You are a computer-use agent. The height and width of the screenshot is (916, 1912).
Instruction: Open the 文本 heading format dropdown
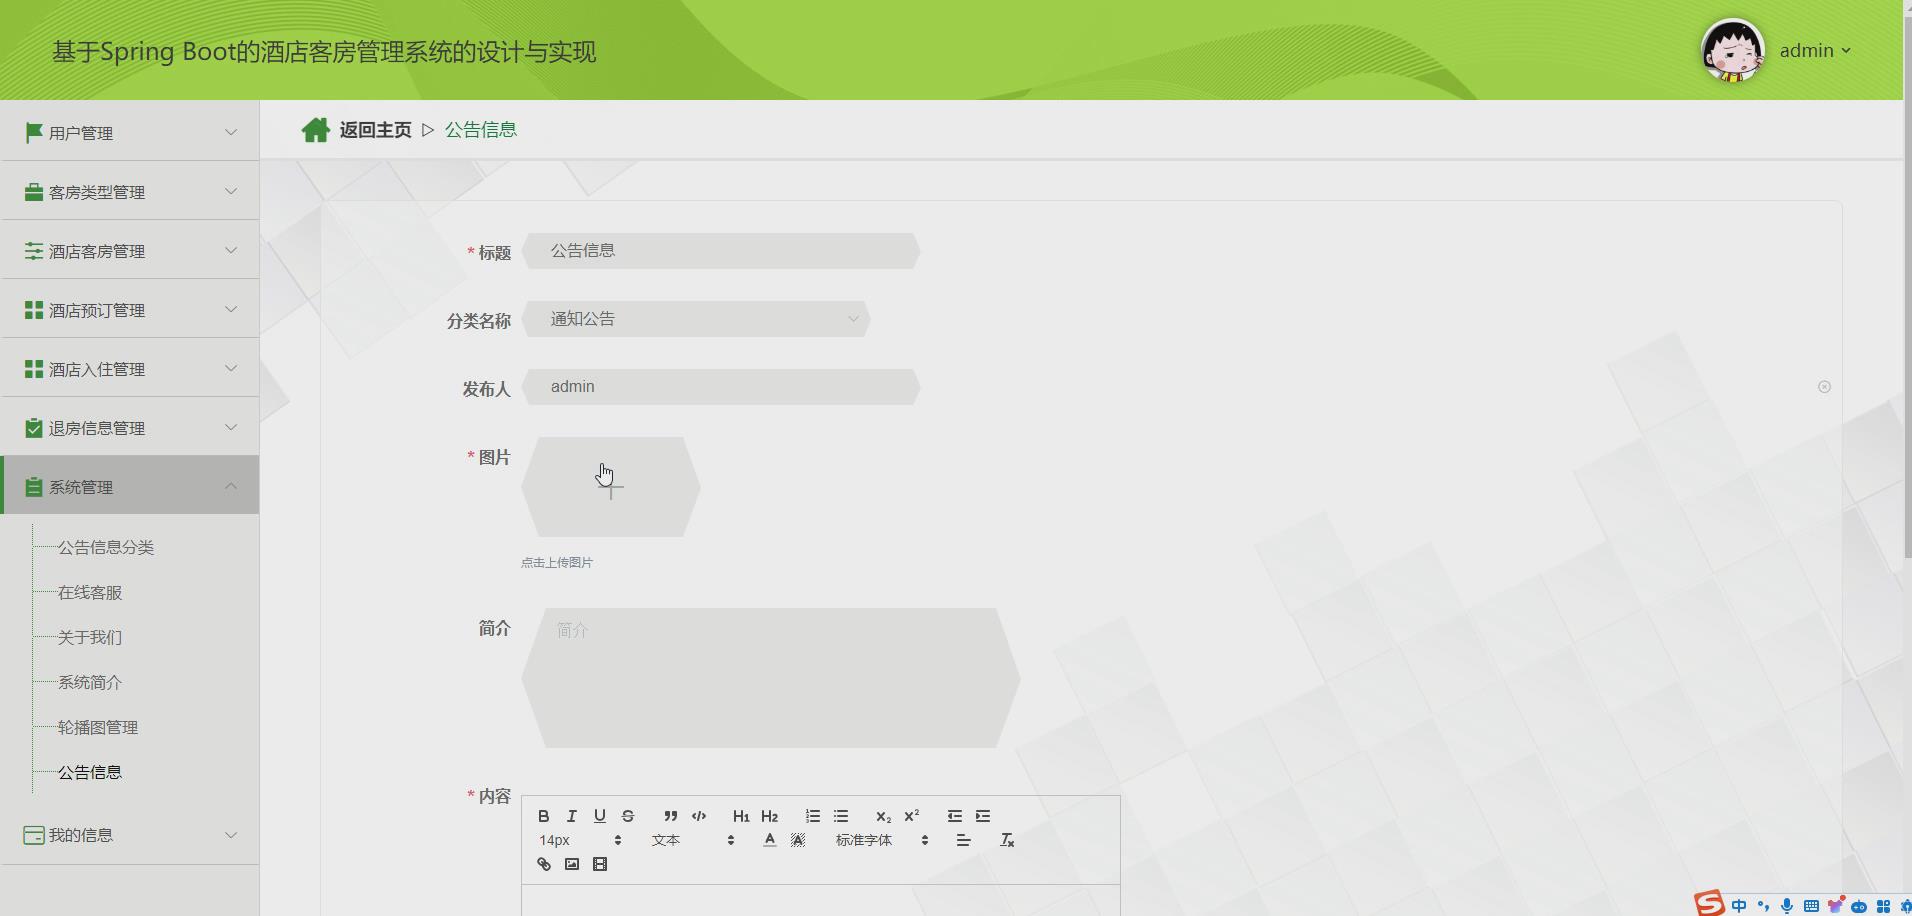(x=693, y=840)
